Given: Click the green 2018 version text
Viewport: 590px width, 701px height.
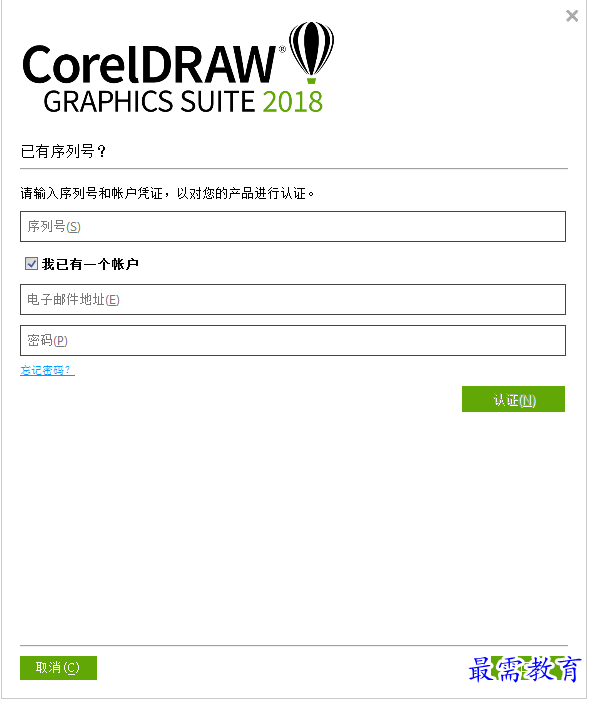Looking at the screenshot, I should [x=292, y=101].
